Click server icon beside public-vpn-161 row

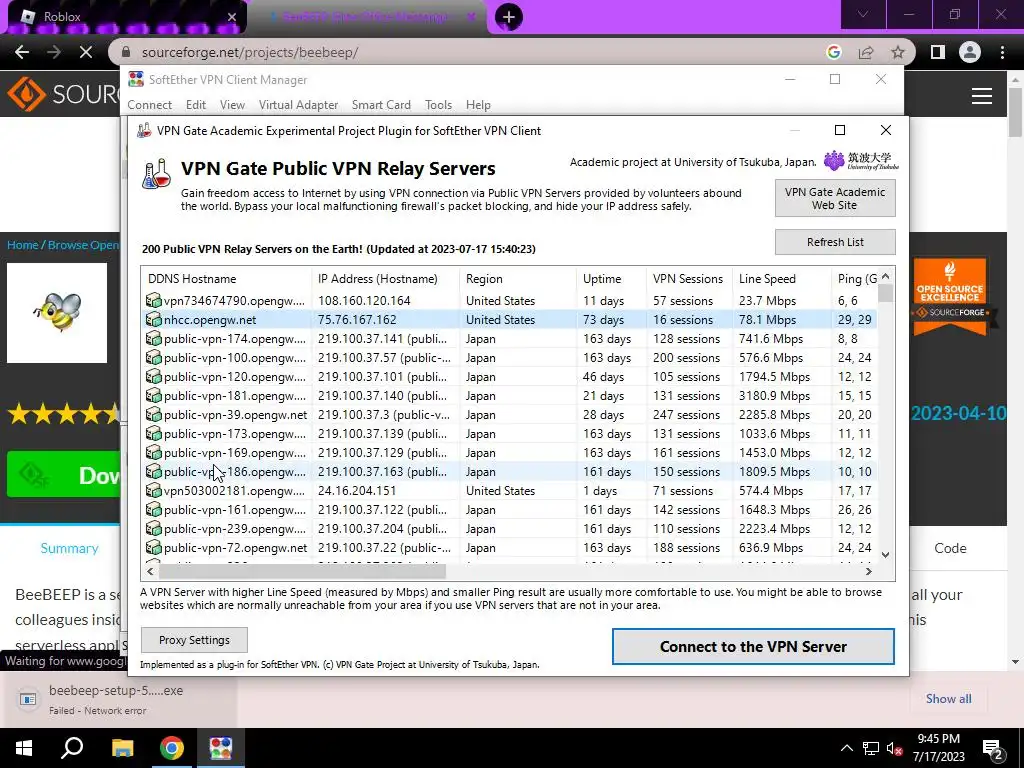(153, 509)
